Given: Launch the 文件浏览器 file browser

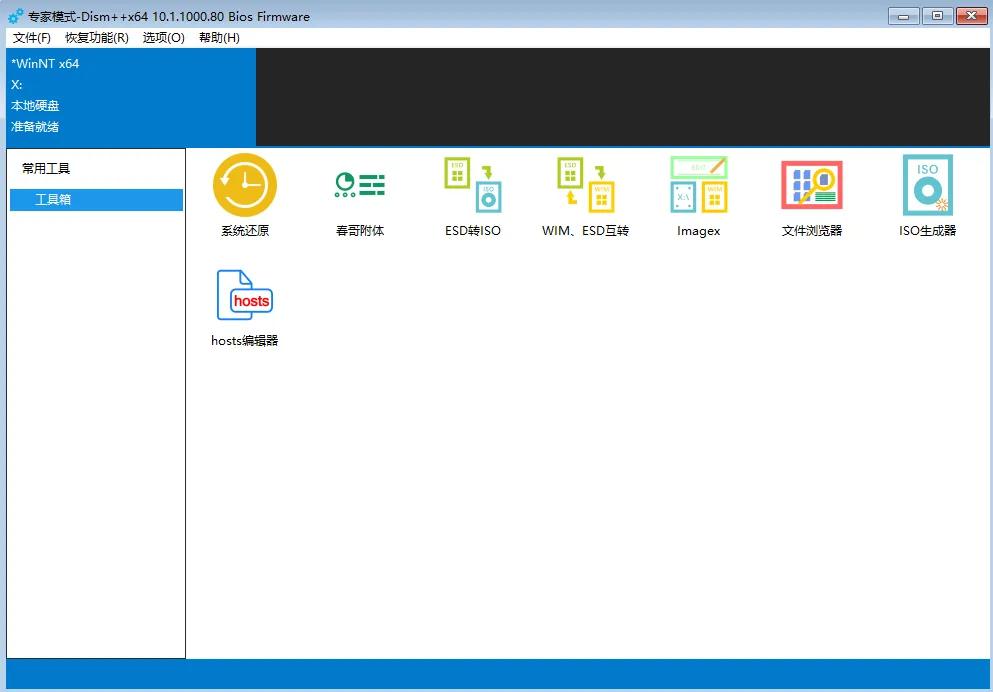Looking at the screenshot, I should click(811, 186).
